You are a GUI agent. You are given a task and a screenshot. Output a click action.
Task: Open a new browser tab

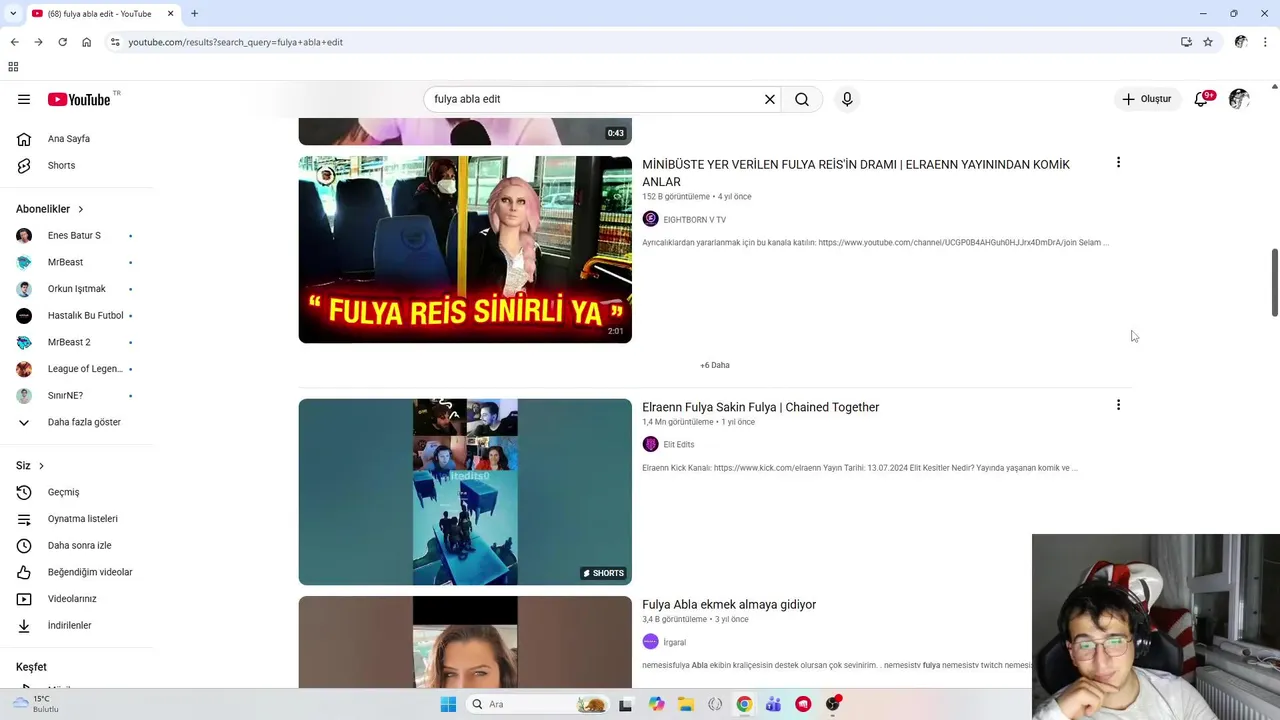pyautogui.click(x=194, y=14)
